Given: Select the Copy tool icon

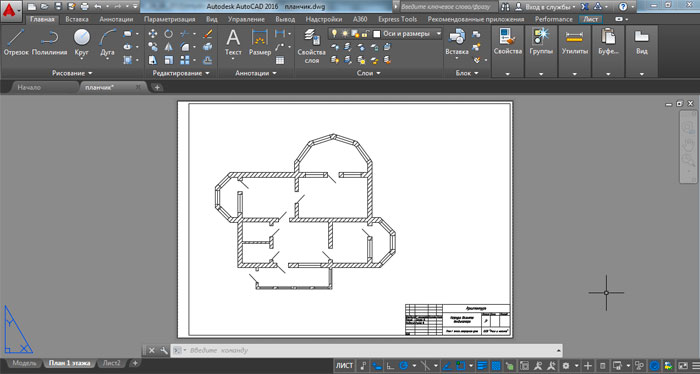Looking at the screenshot, I should pos(153,46).
